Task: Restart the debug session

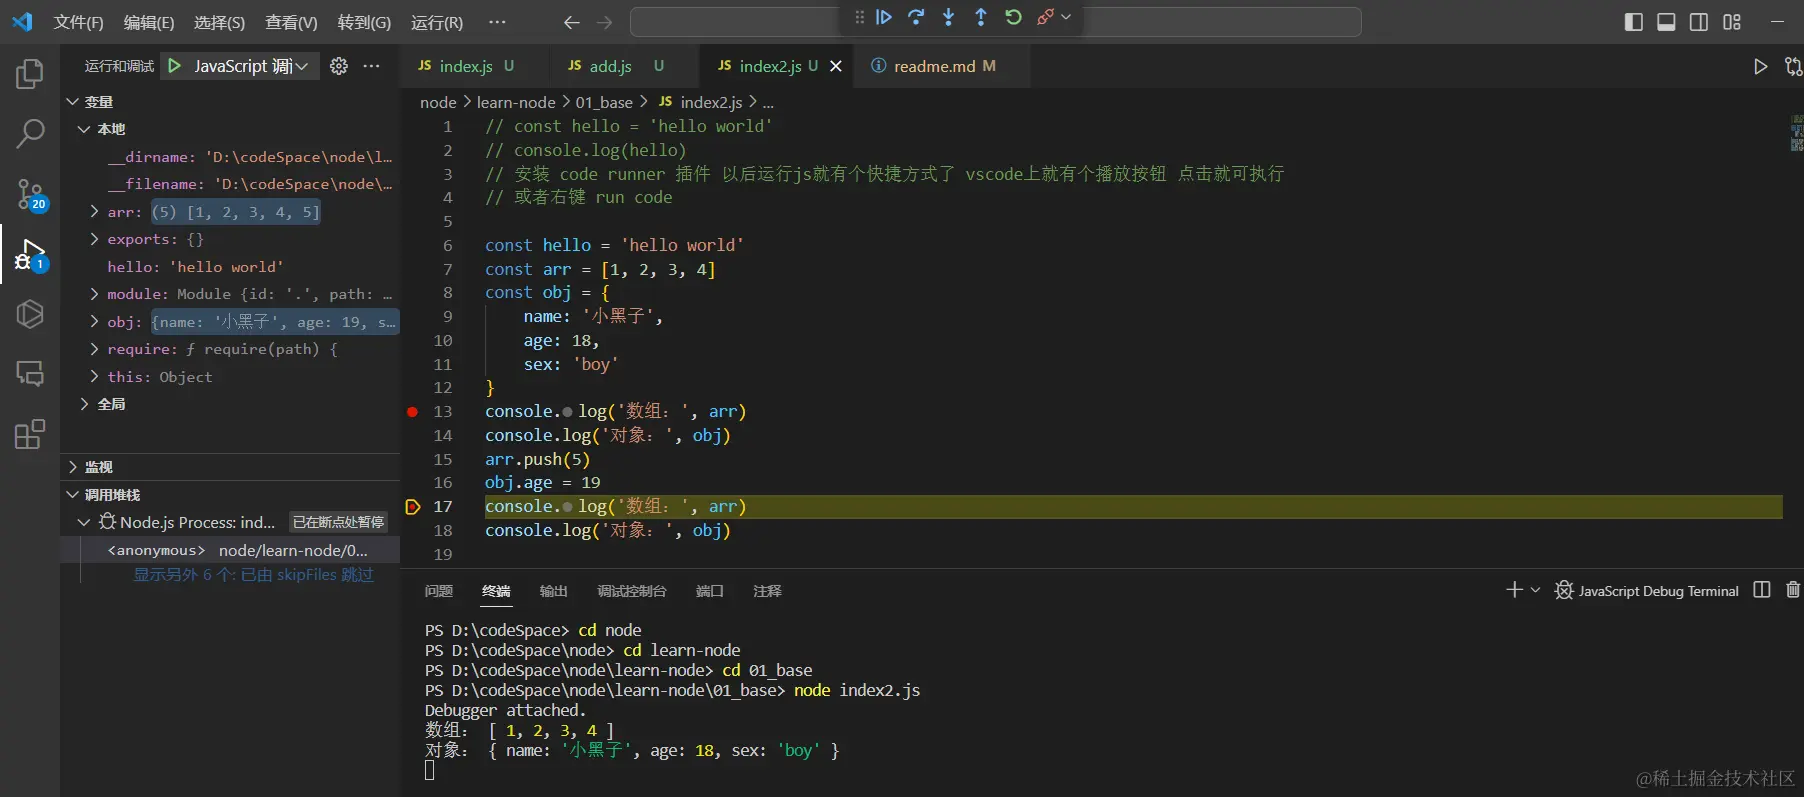Action: pyautogui.click(x=1013, y=17)
